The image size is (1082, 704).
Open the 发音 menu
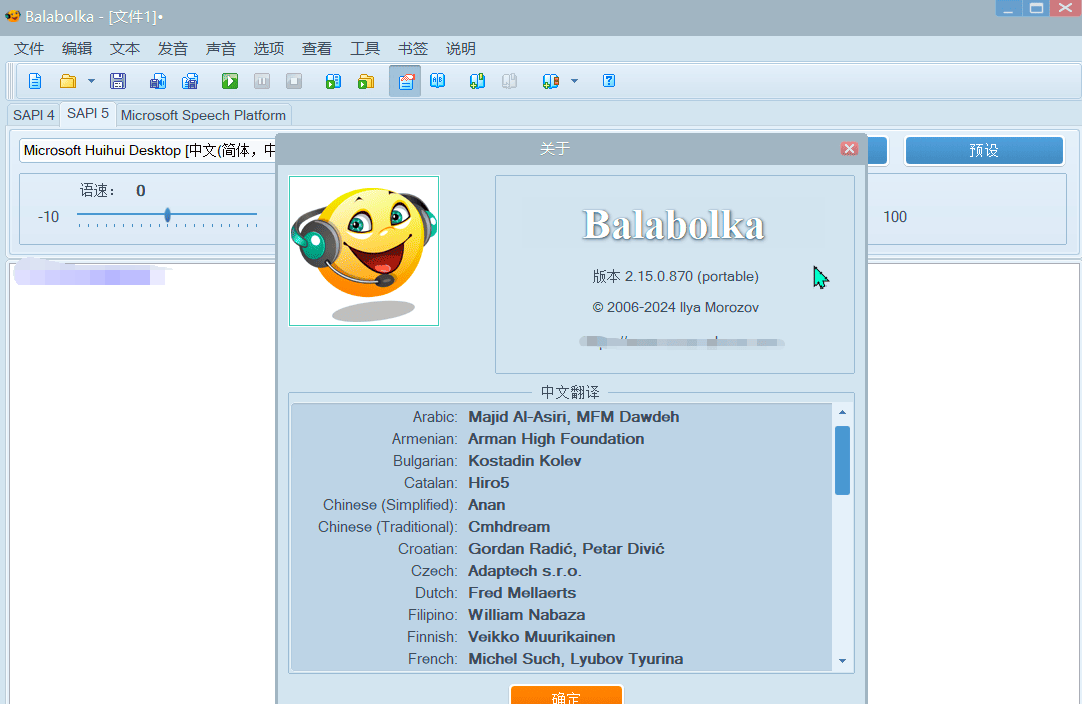click(x=173, y=49)
